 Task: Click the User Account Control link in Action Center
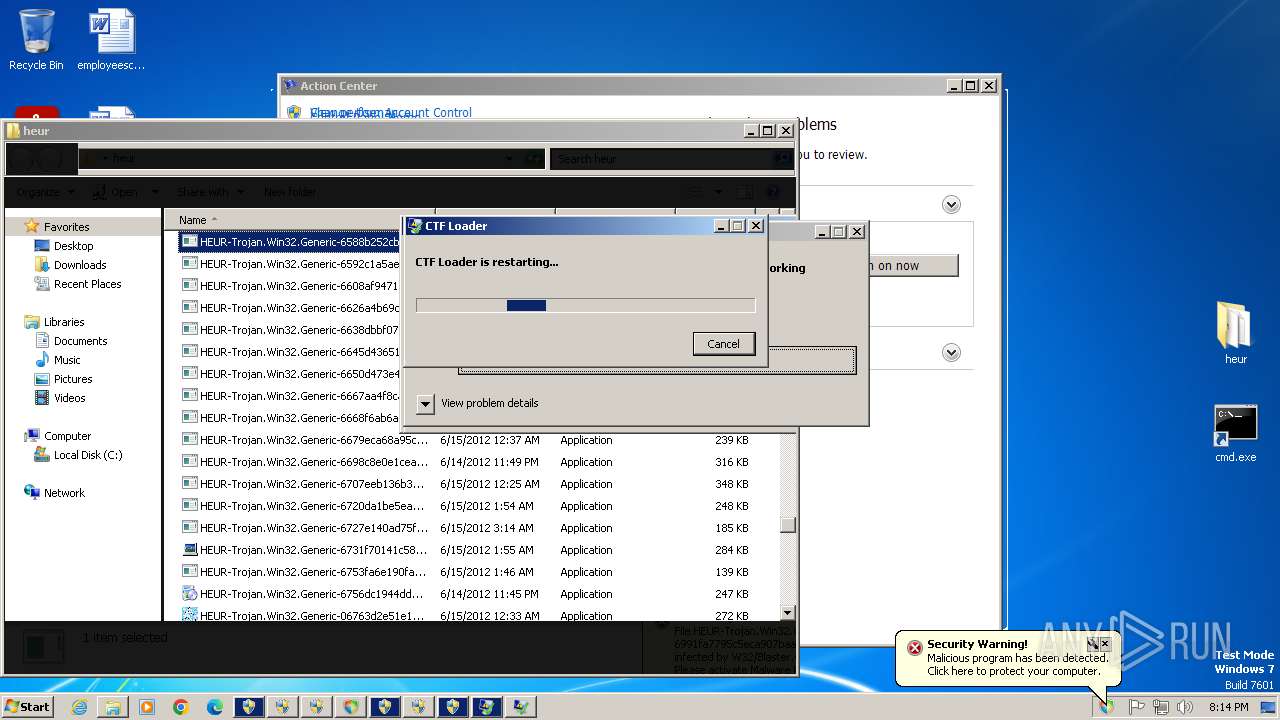point(391,113)
